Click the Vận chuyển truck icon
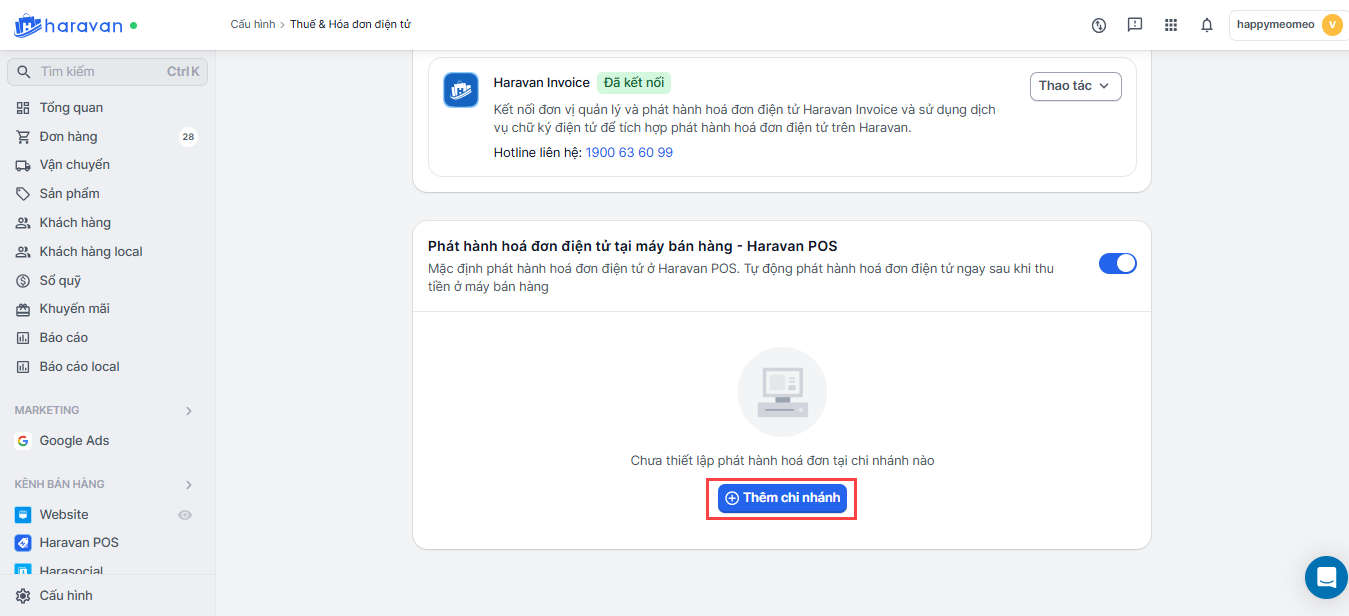 click(23, 165)
